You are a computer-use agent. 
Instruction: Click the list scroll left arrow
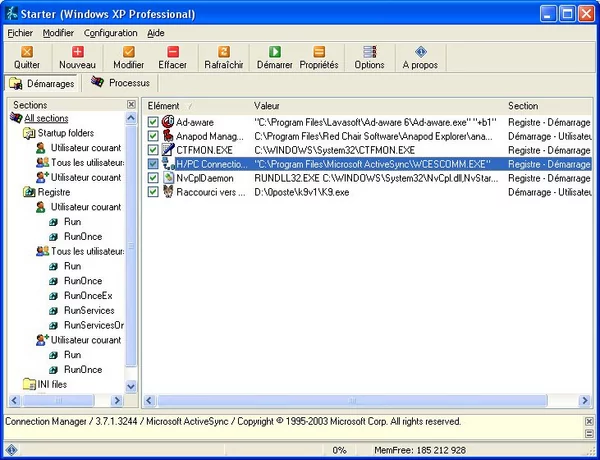click(149, 400)
